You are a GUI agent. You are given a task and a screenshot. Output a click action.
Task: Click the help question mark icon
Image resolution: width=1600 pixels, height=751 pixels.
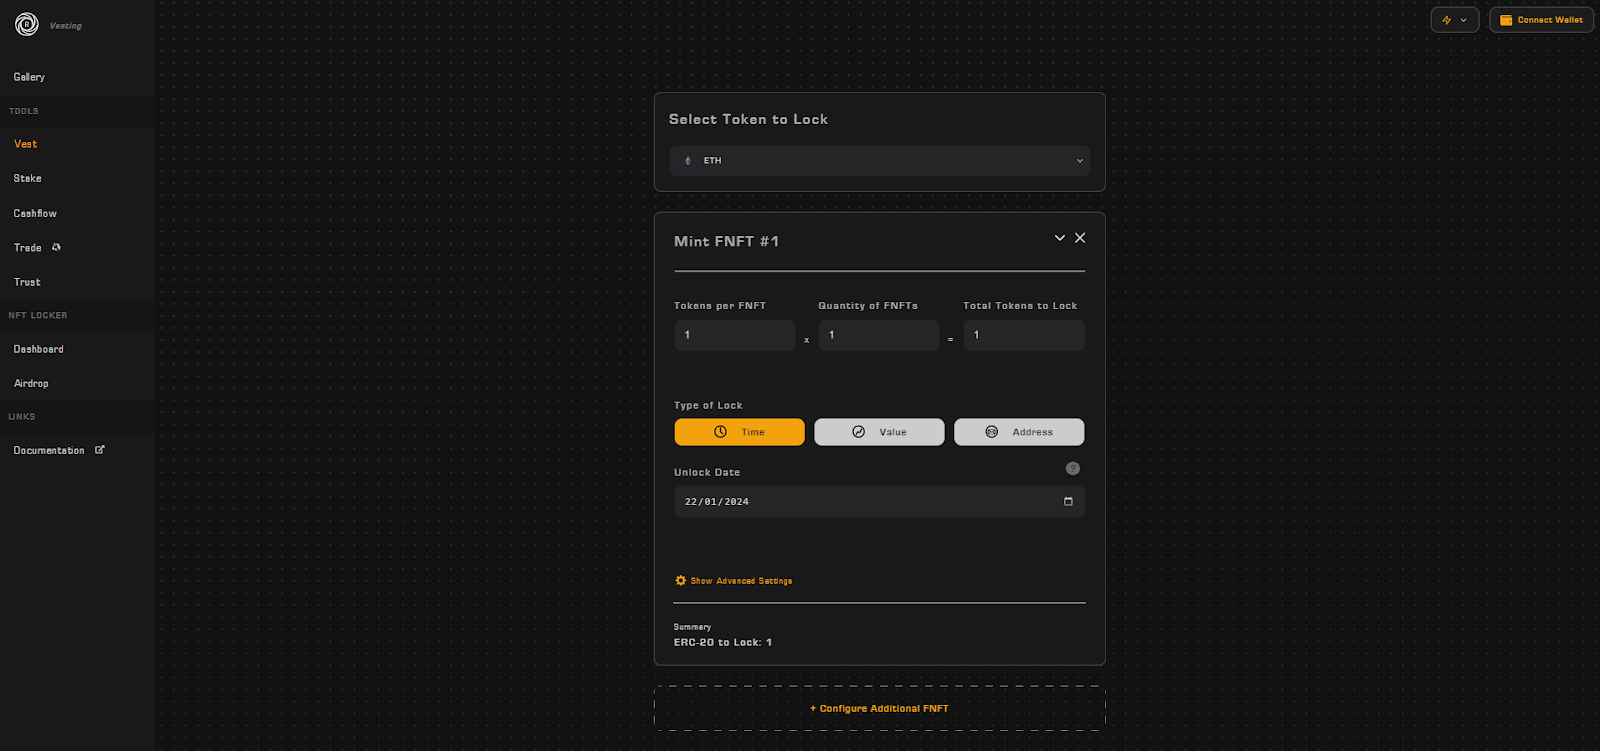coord(1072,468)
